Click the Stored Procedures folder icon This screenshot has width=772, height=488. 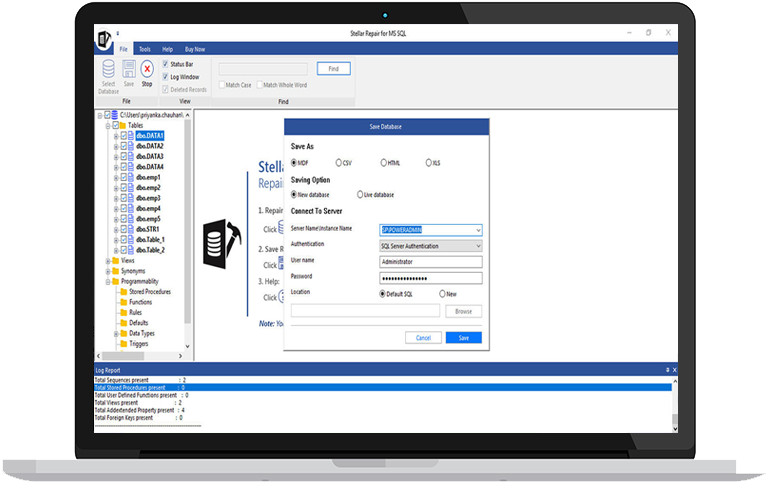click(124, 292)
